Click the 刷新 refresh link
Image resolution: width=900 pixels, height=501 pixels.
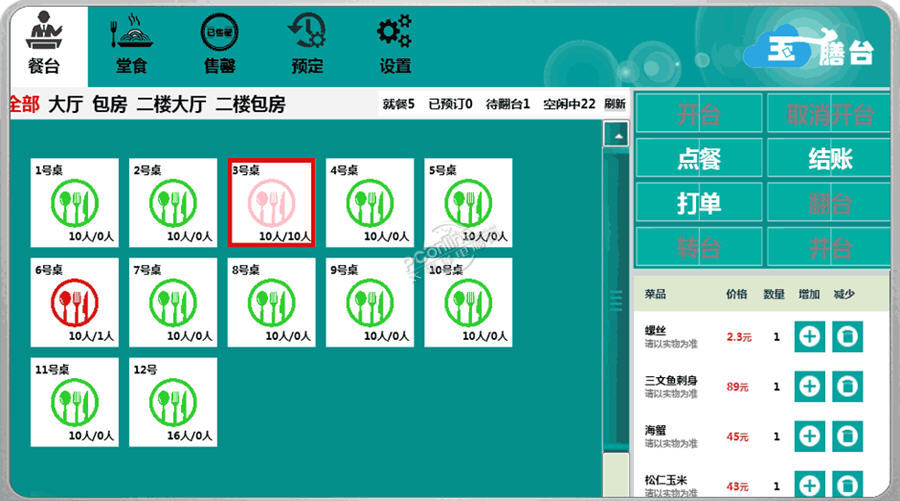click(x=615, y=104)
